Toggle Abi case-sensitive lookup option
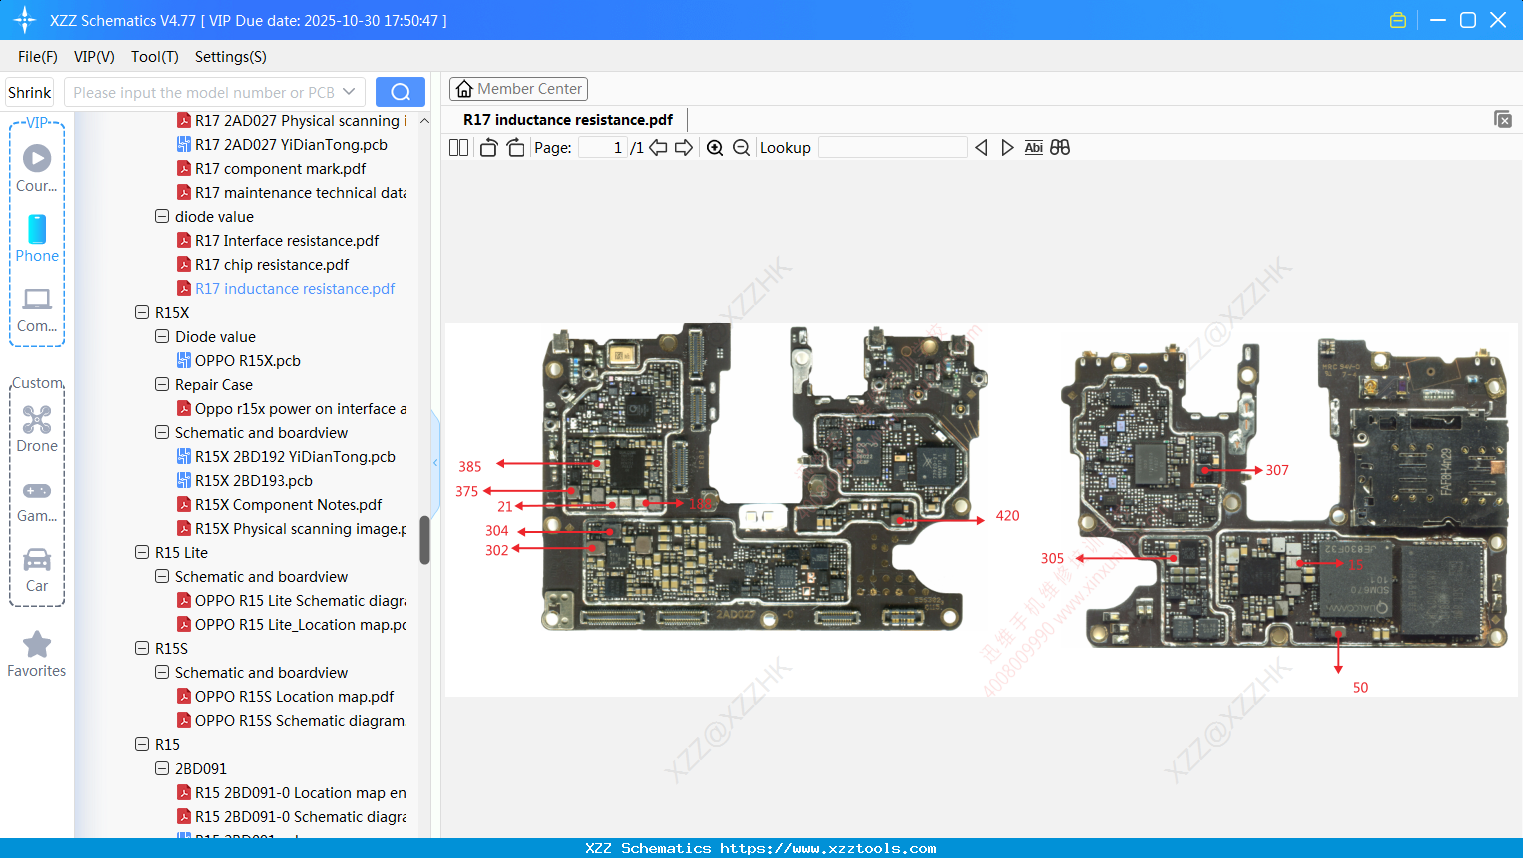The image size is (1523, 858). pos(1033,147)
